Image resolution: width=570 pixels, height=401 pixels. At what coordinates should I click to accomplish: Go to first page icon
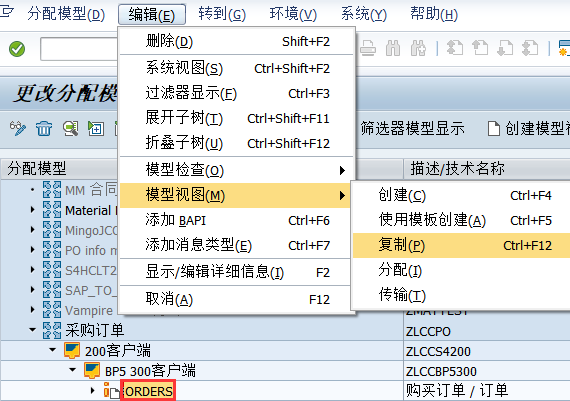[x=455, y=48]
